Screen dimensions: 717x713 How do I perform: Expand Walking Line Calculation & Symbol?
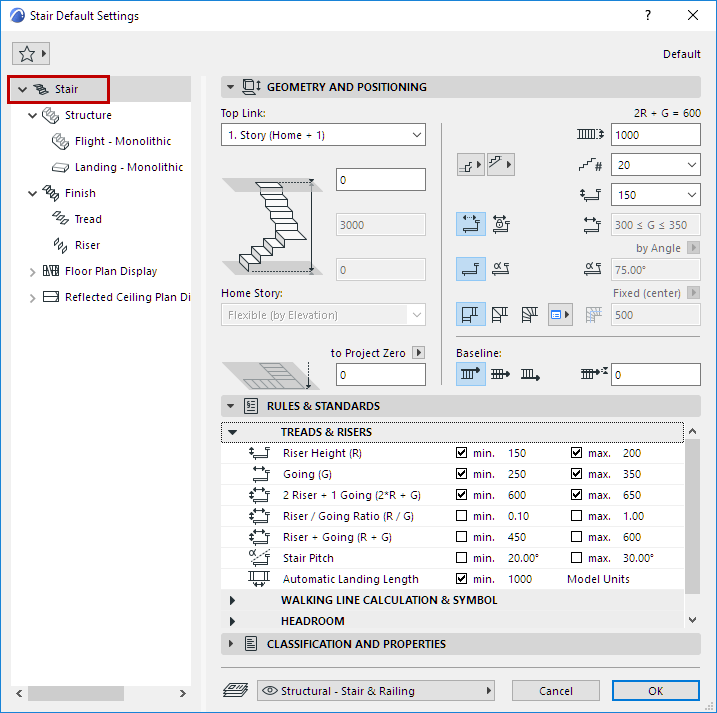tap(232, 600)
